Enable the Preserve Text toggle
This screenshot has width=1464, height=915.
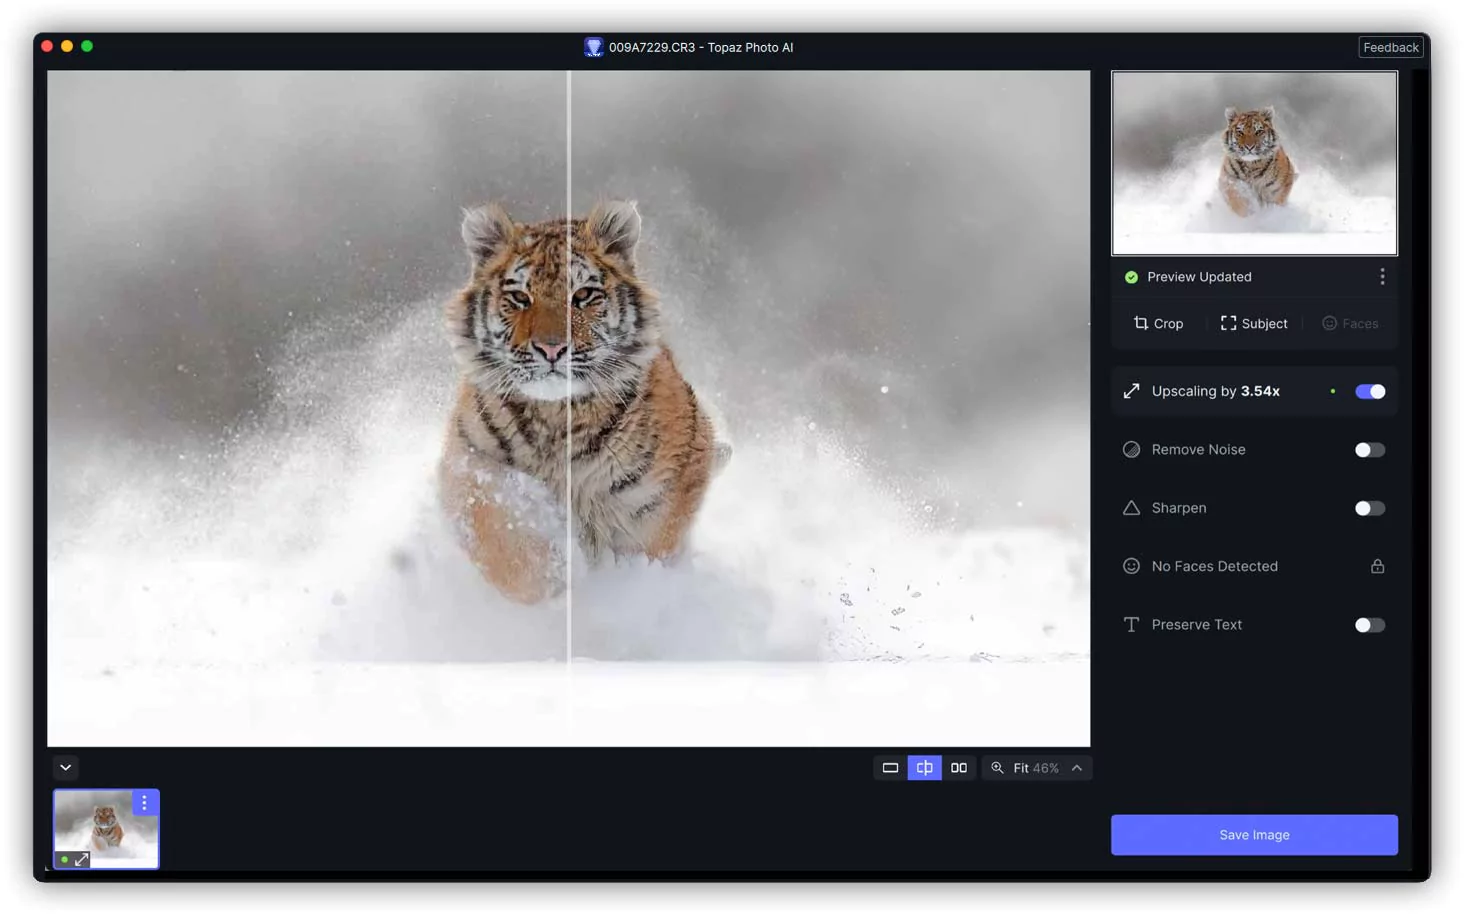(1369, 625)
